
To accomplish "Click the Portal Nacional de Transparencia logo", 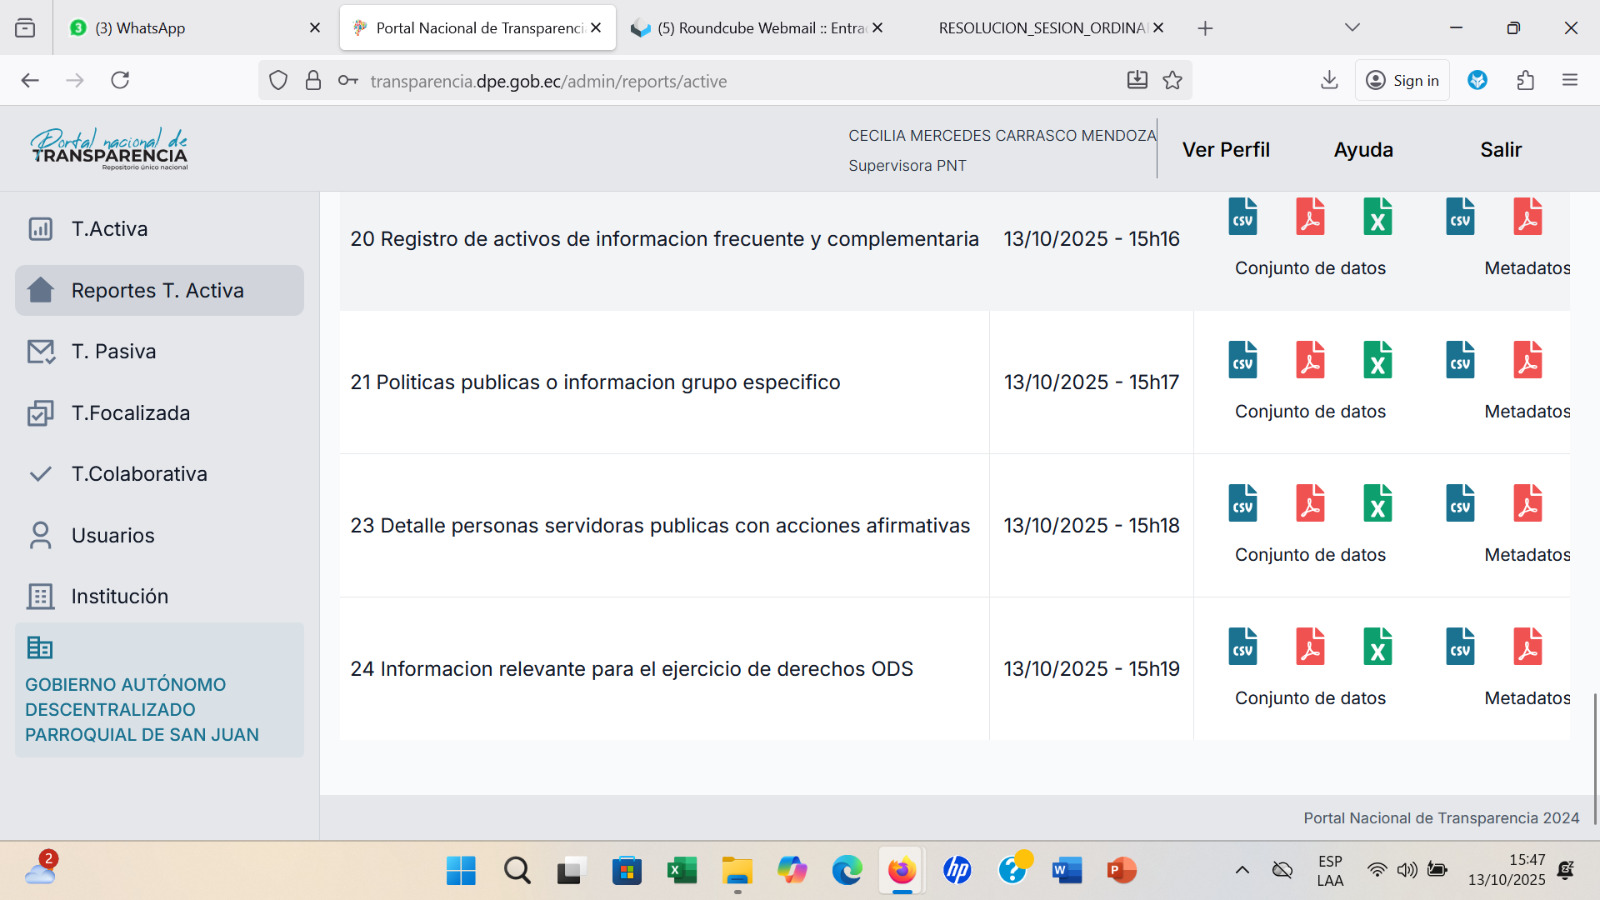I will [x=109, y=149].
